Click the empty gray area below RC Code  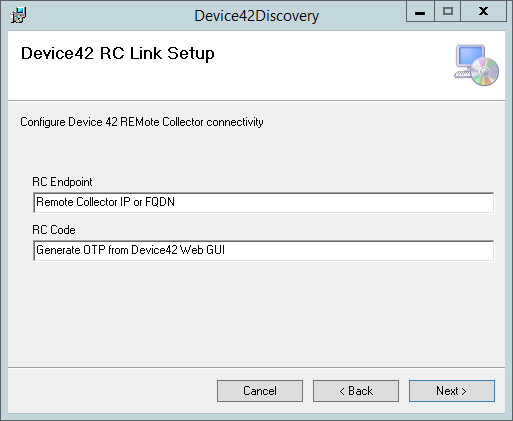[256, 313]
